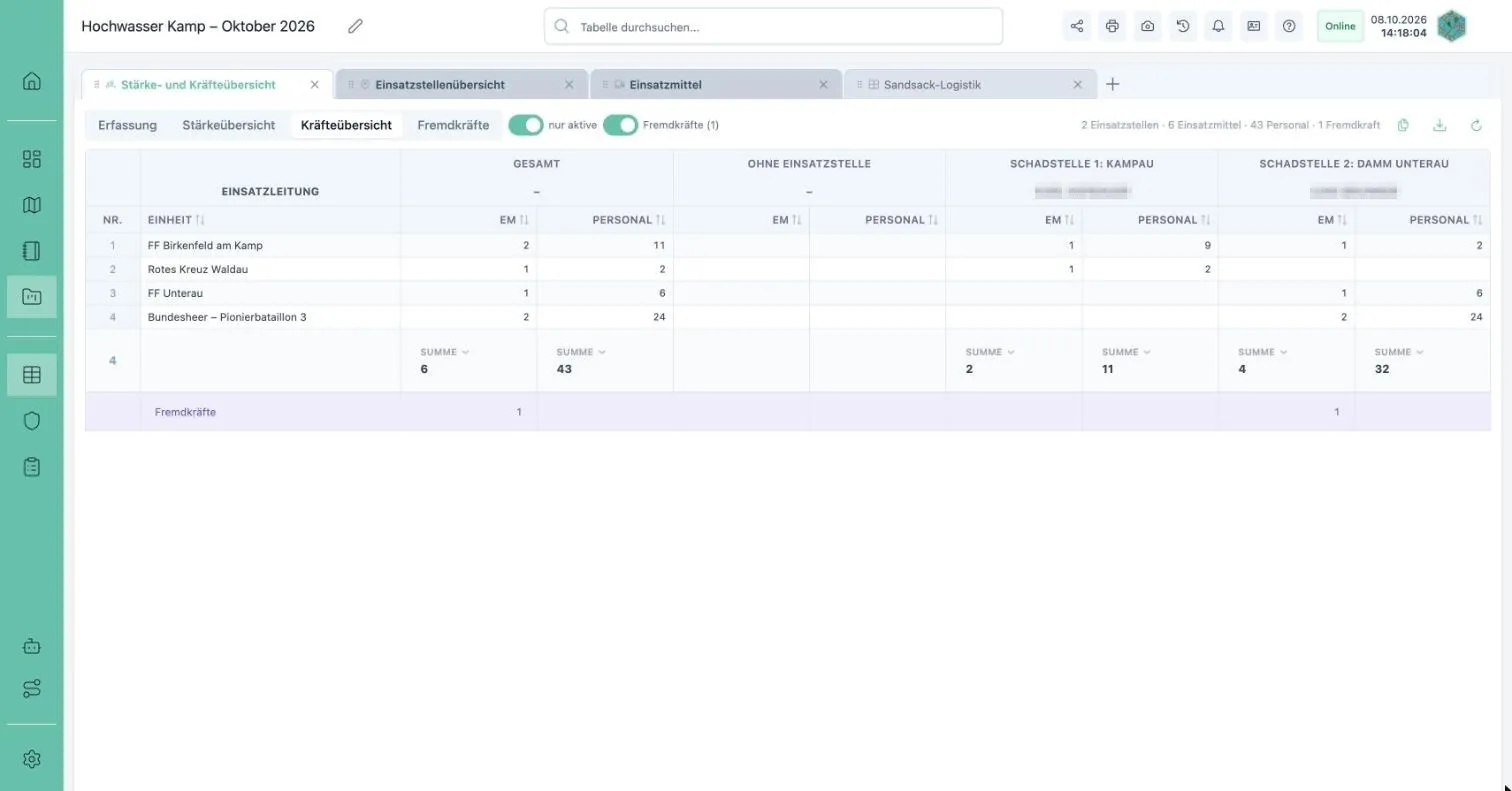Open settings gear in sidebar
The width and height of the screenshot is (1512, 791).
pos(32,759)
